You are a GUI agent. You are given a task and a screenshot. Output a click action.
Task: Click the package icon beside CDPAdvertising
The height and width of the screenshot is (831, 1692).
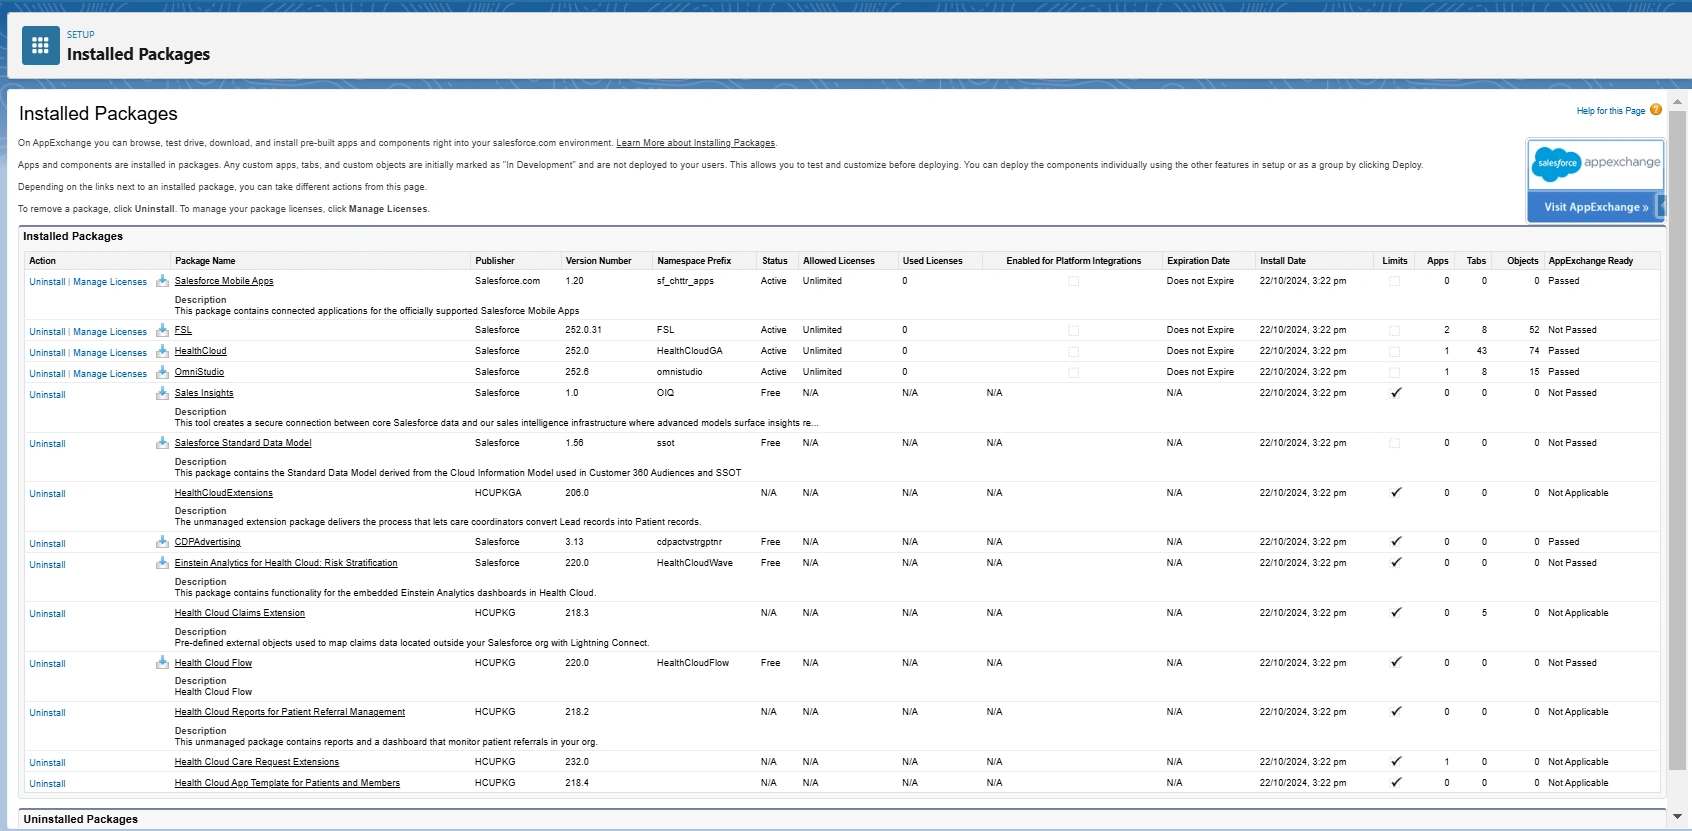click(162, 542)
